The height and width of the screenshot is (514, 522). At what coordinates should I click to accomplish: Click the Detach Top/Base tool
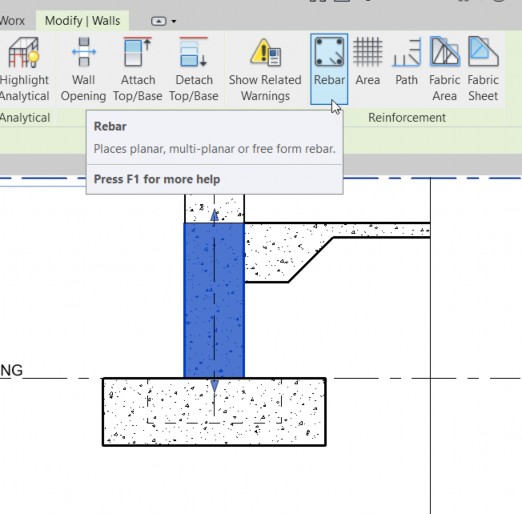tap(194, 69)
